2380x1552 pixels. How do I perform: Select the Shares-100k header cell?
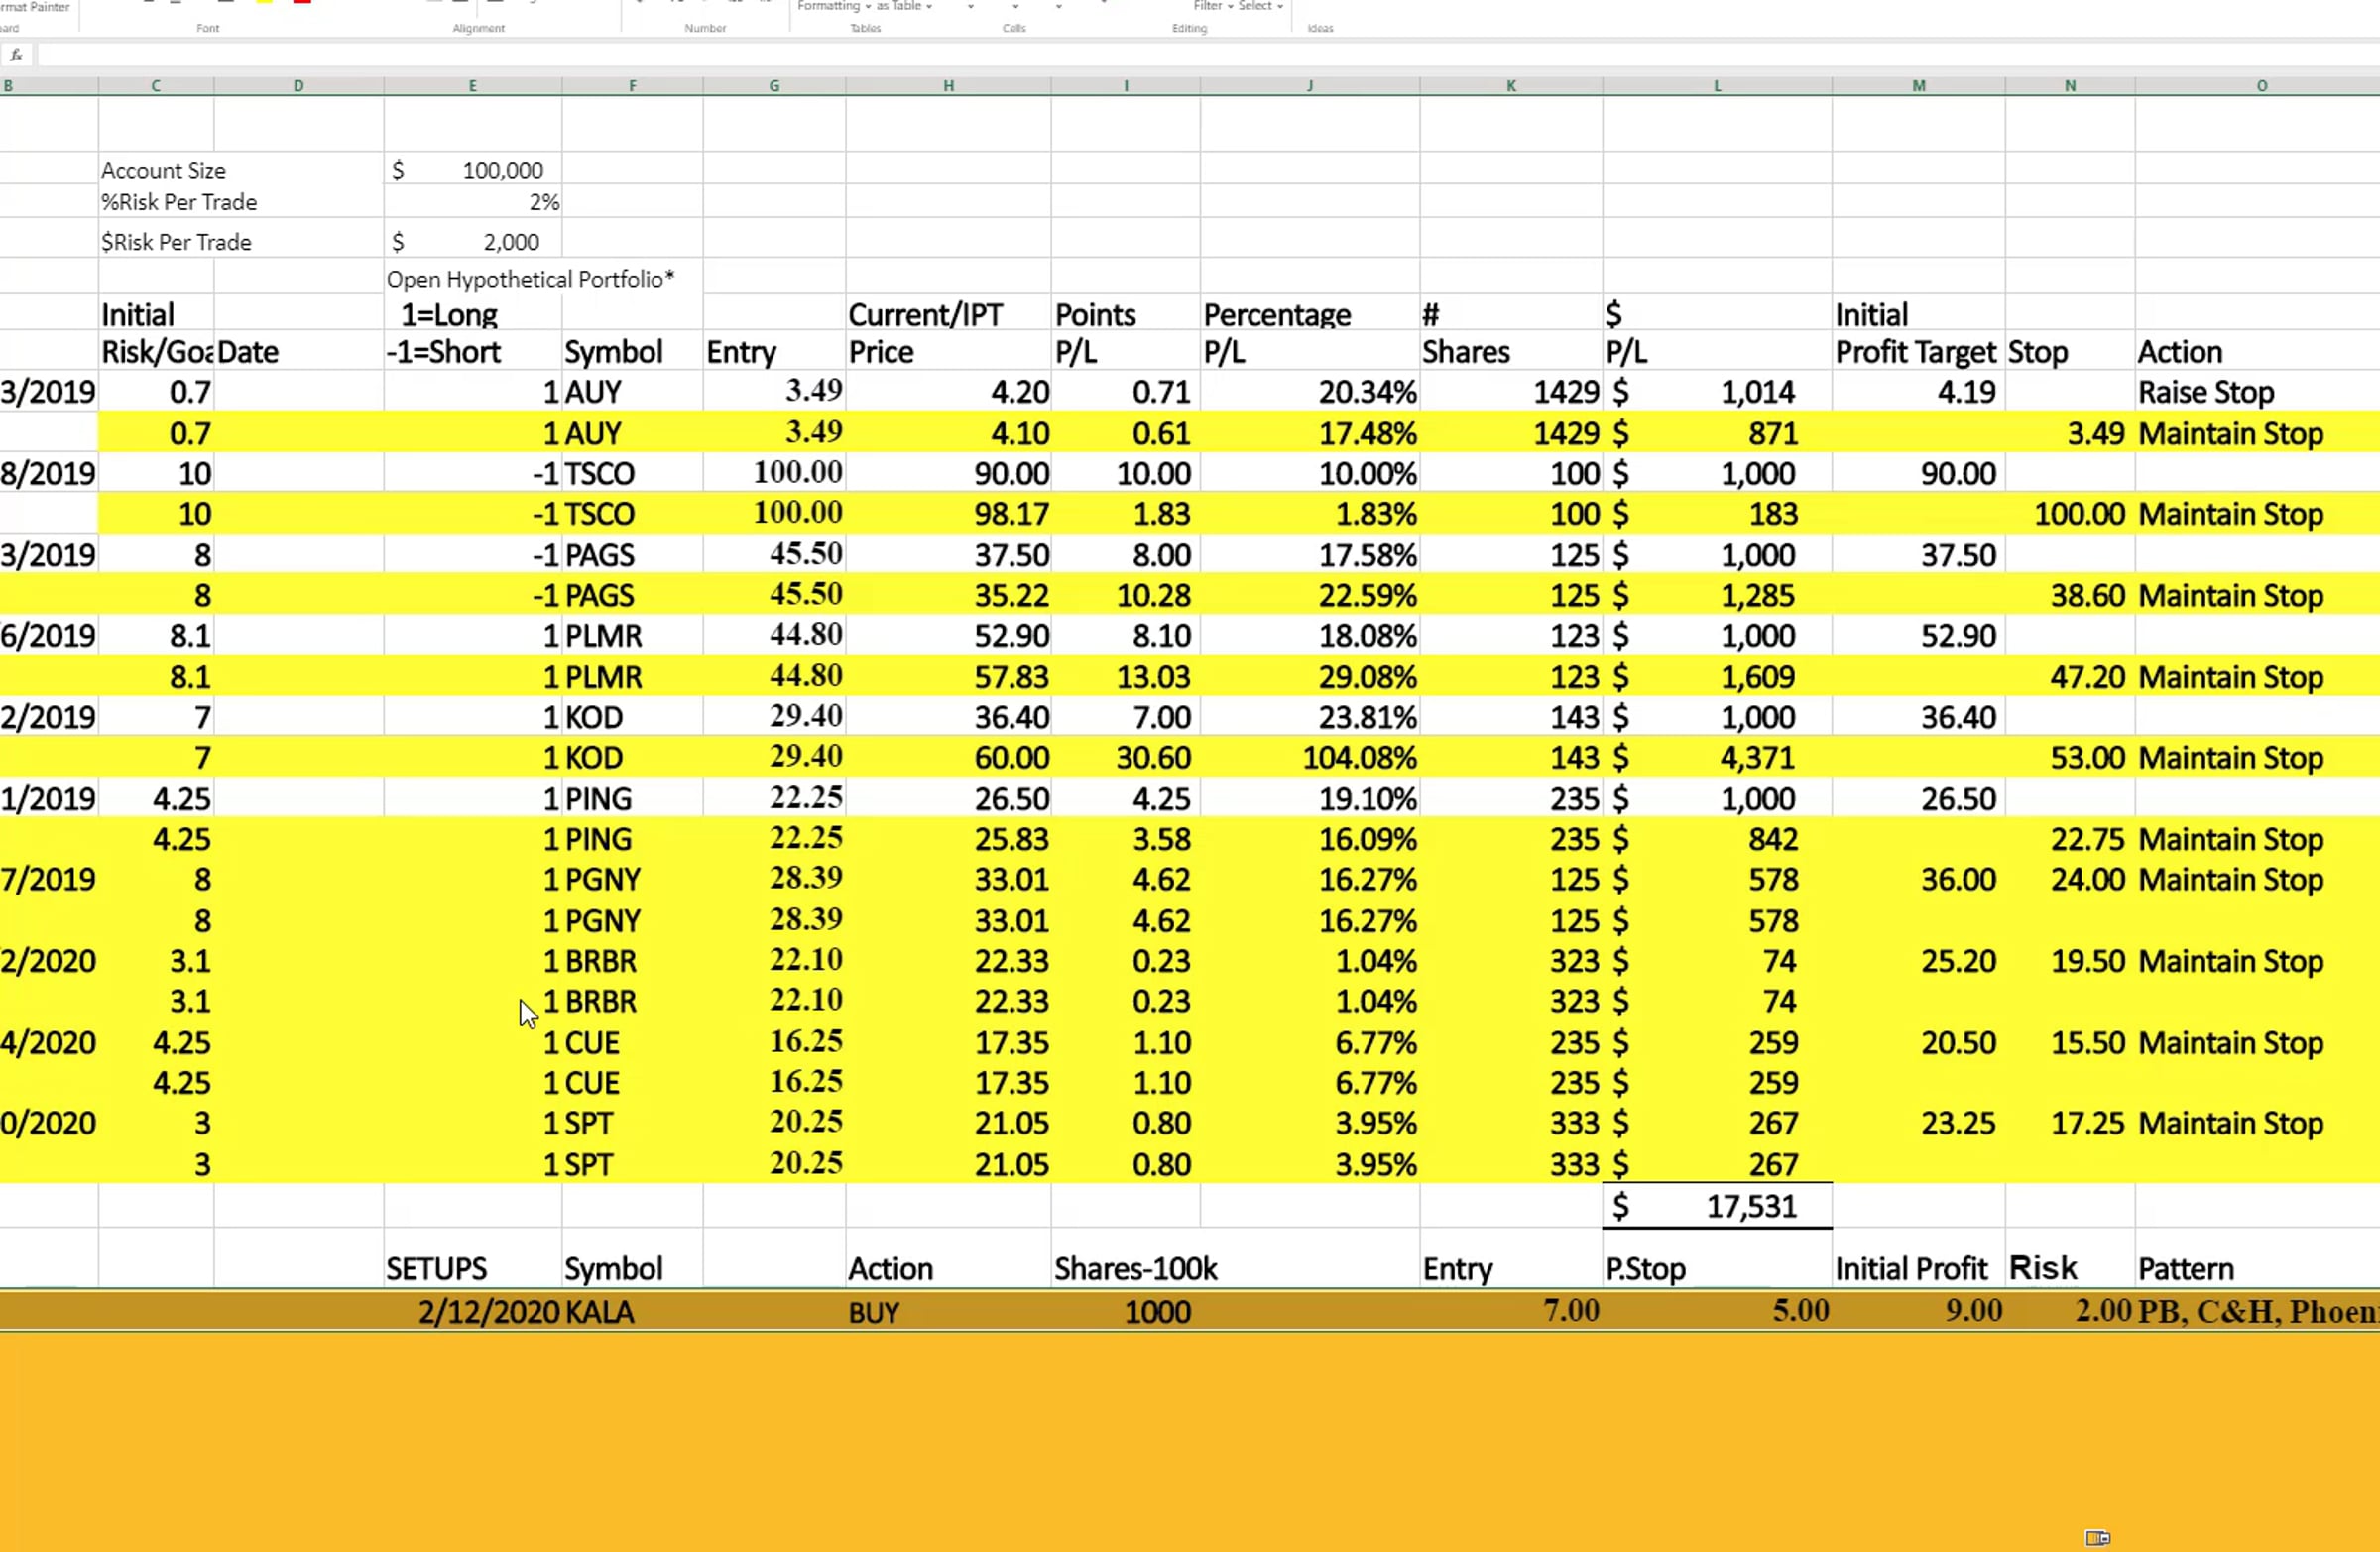(1136, 1269)
